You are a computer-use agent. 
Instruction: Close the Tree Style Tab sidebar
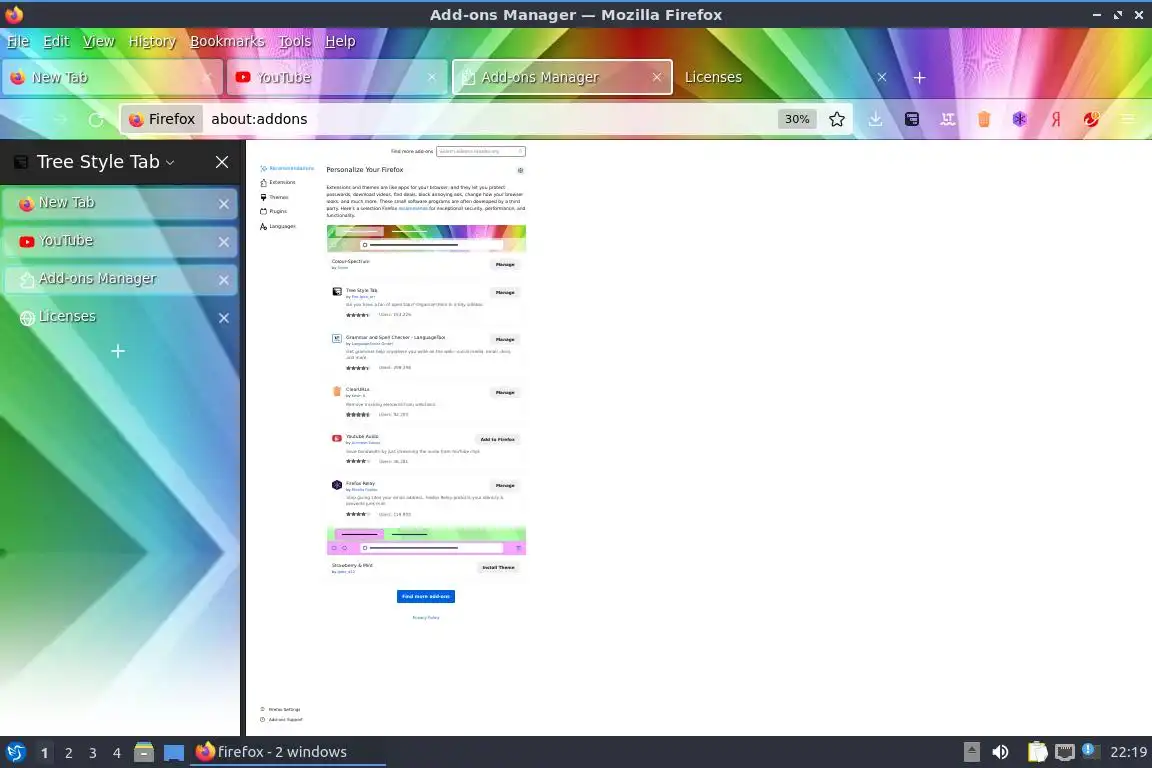(x=222, y=162)
